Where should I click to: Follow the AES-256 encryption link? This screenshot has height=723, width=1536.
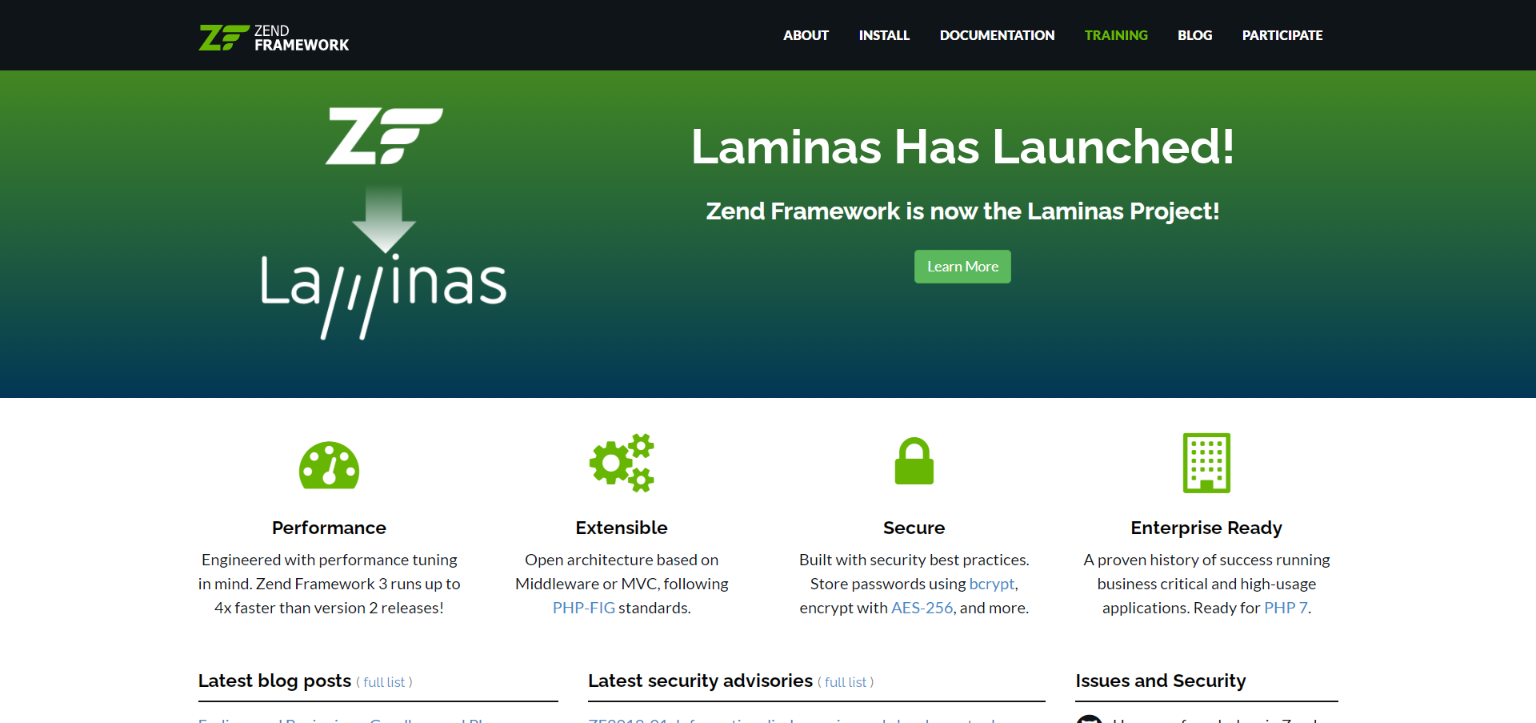click(922, 607)
